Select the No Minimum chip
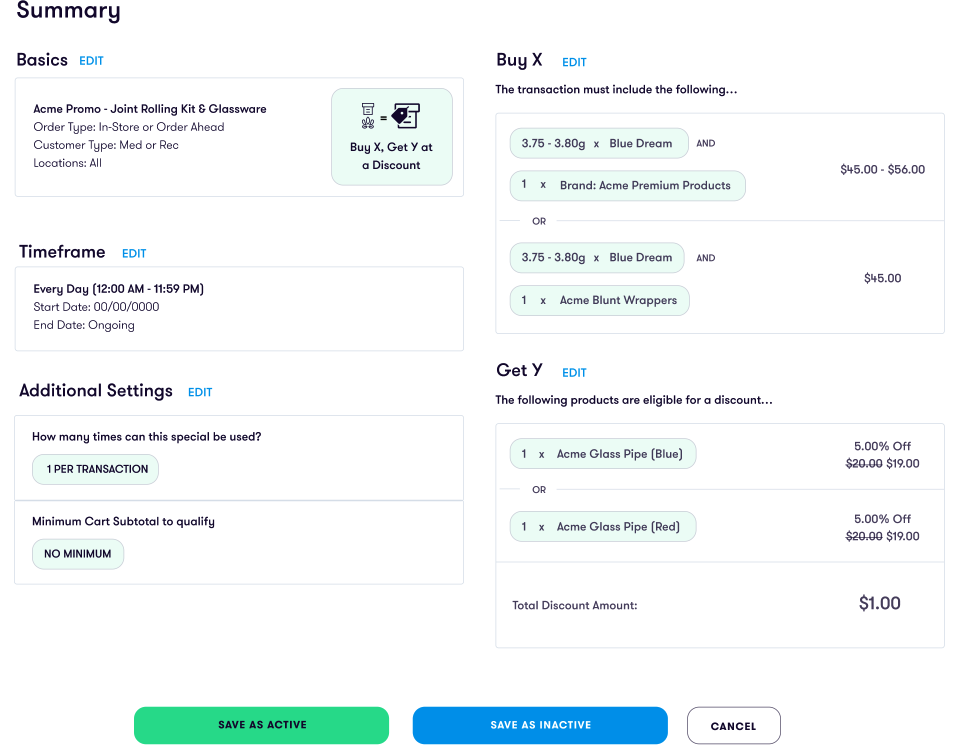The width and height of the screenshot is (972, 746). (78, 554)
